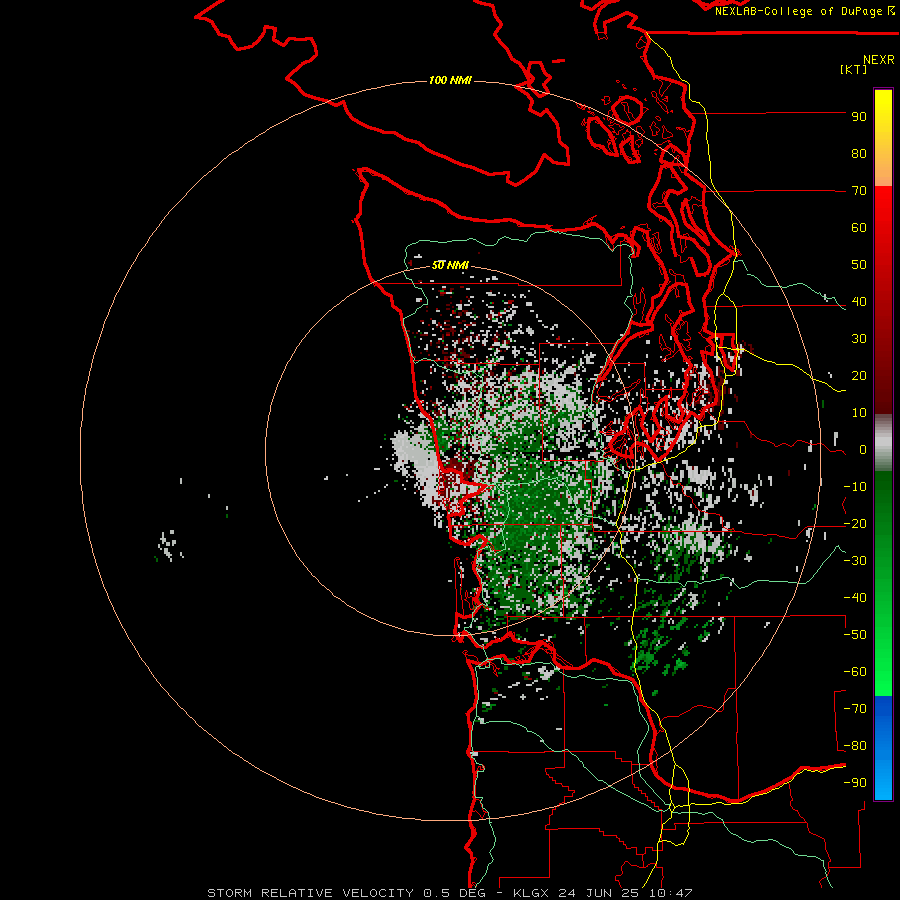Select the positive 90 scale value
Viewport: 900px width, 900px height.
click(859, 117)
